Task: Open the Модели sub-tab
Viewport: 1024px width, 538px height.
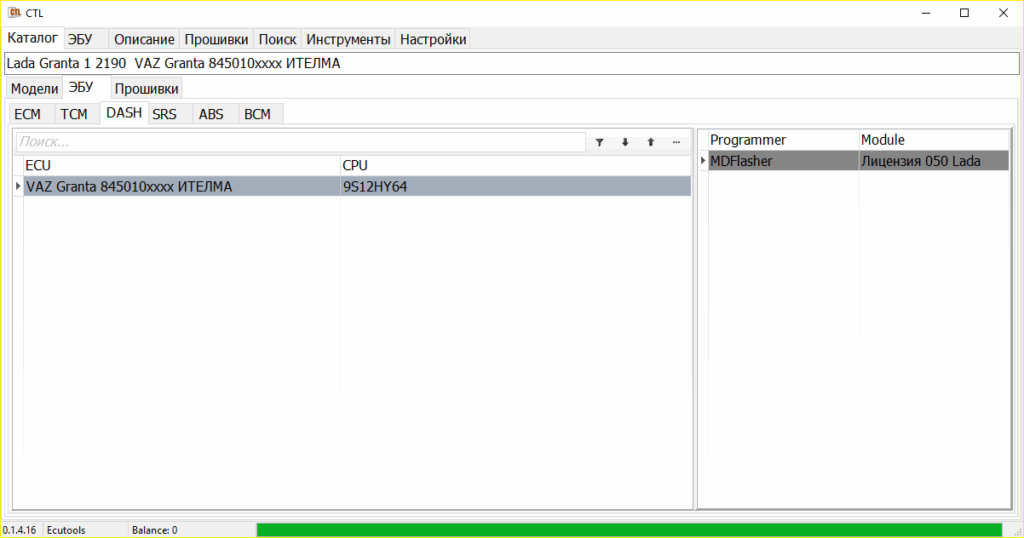Action: 35,89
